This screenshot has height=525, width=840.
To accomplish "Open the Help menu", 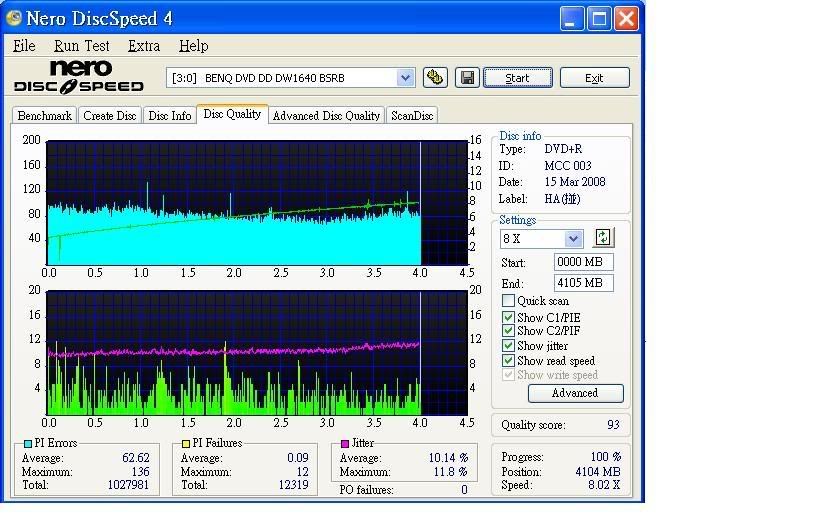I will click(193, 46).
